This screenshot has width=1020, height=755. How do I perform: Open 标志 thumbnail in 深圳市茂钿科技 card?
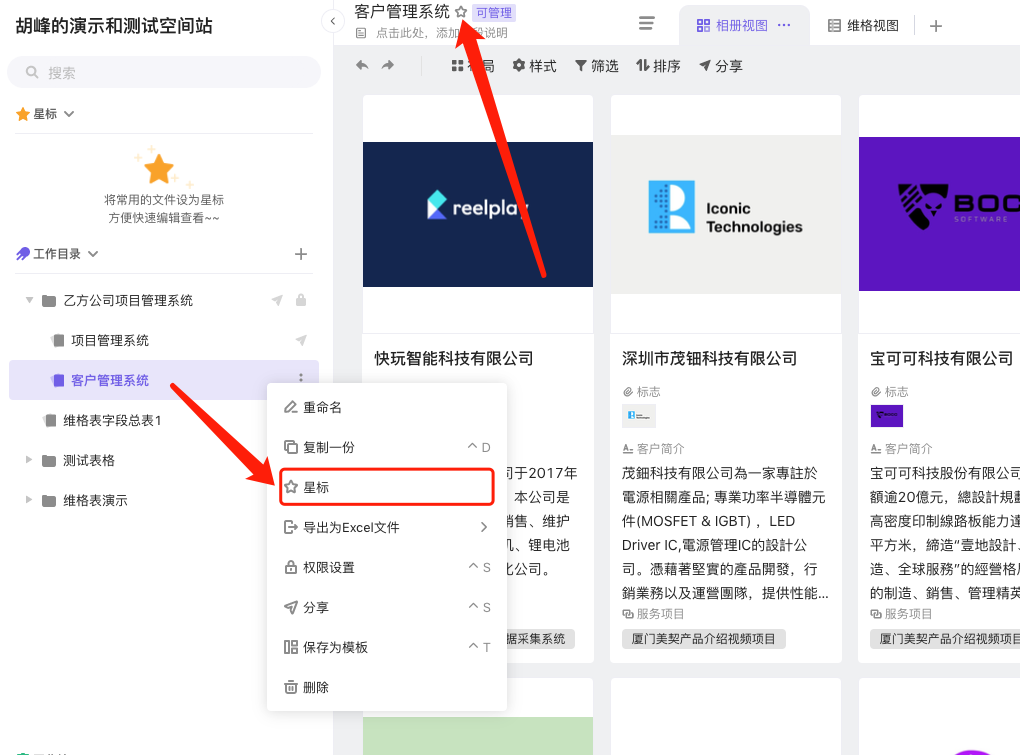coord(639,416)
